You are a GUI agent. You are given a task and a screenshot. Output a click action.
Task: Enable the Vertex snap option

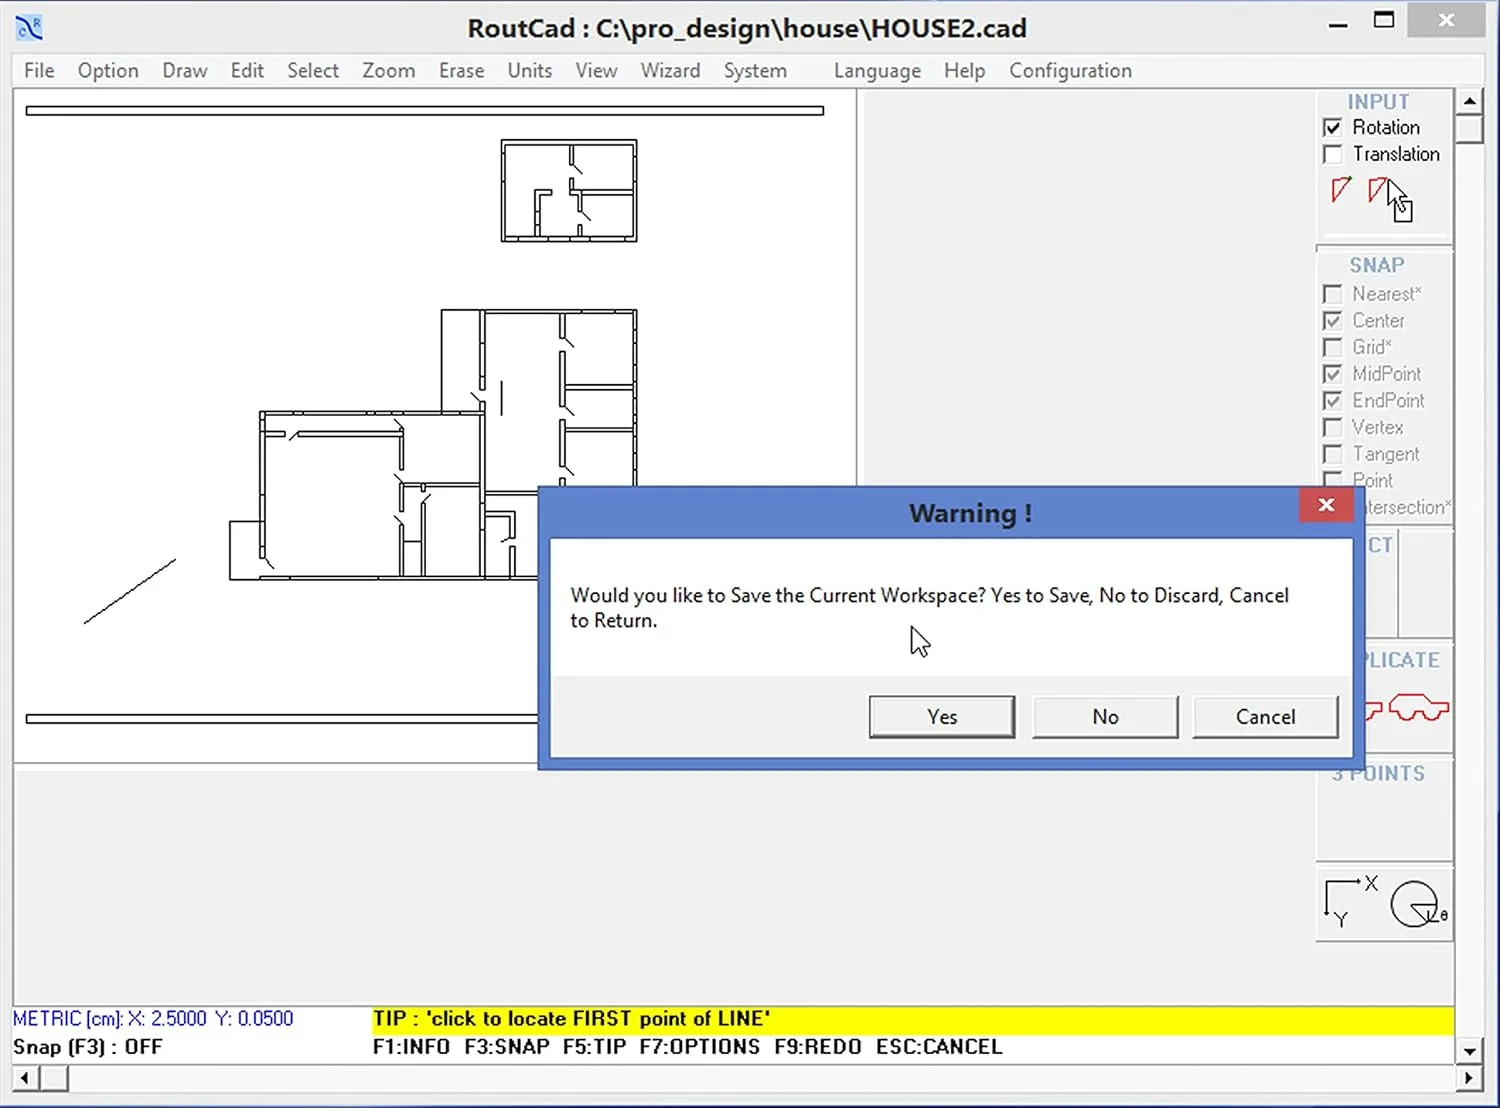tap(1333, 427)
